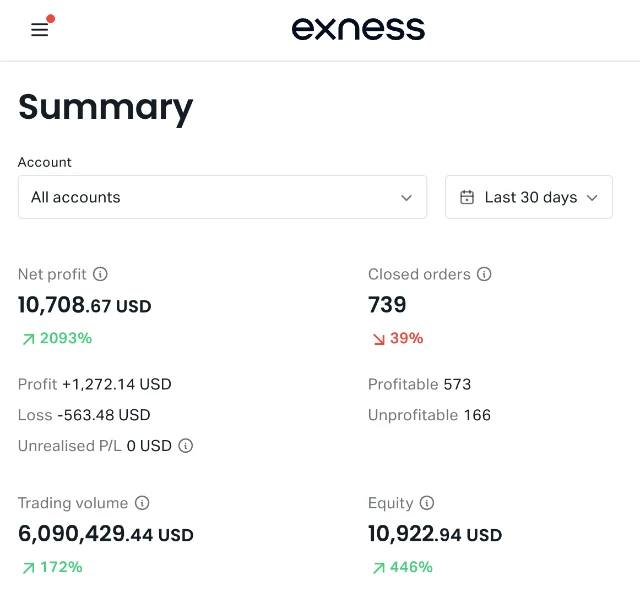This screenshot has height=593, width=640.
Task: Click the Loss -563.48 USD row
Action: pyautogui.click(x=84, y=415)
